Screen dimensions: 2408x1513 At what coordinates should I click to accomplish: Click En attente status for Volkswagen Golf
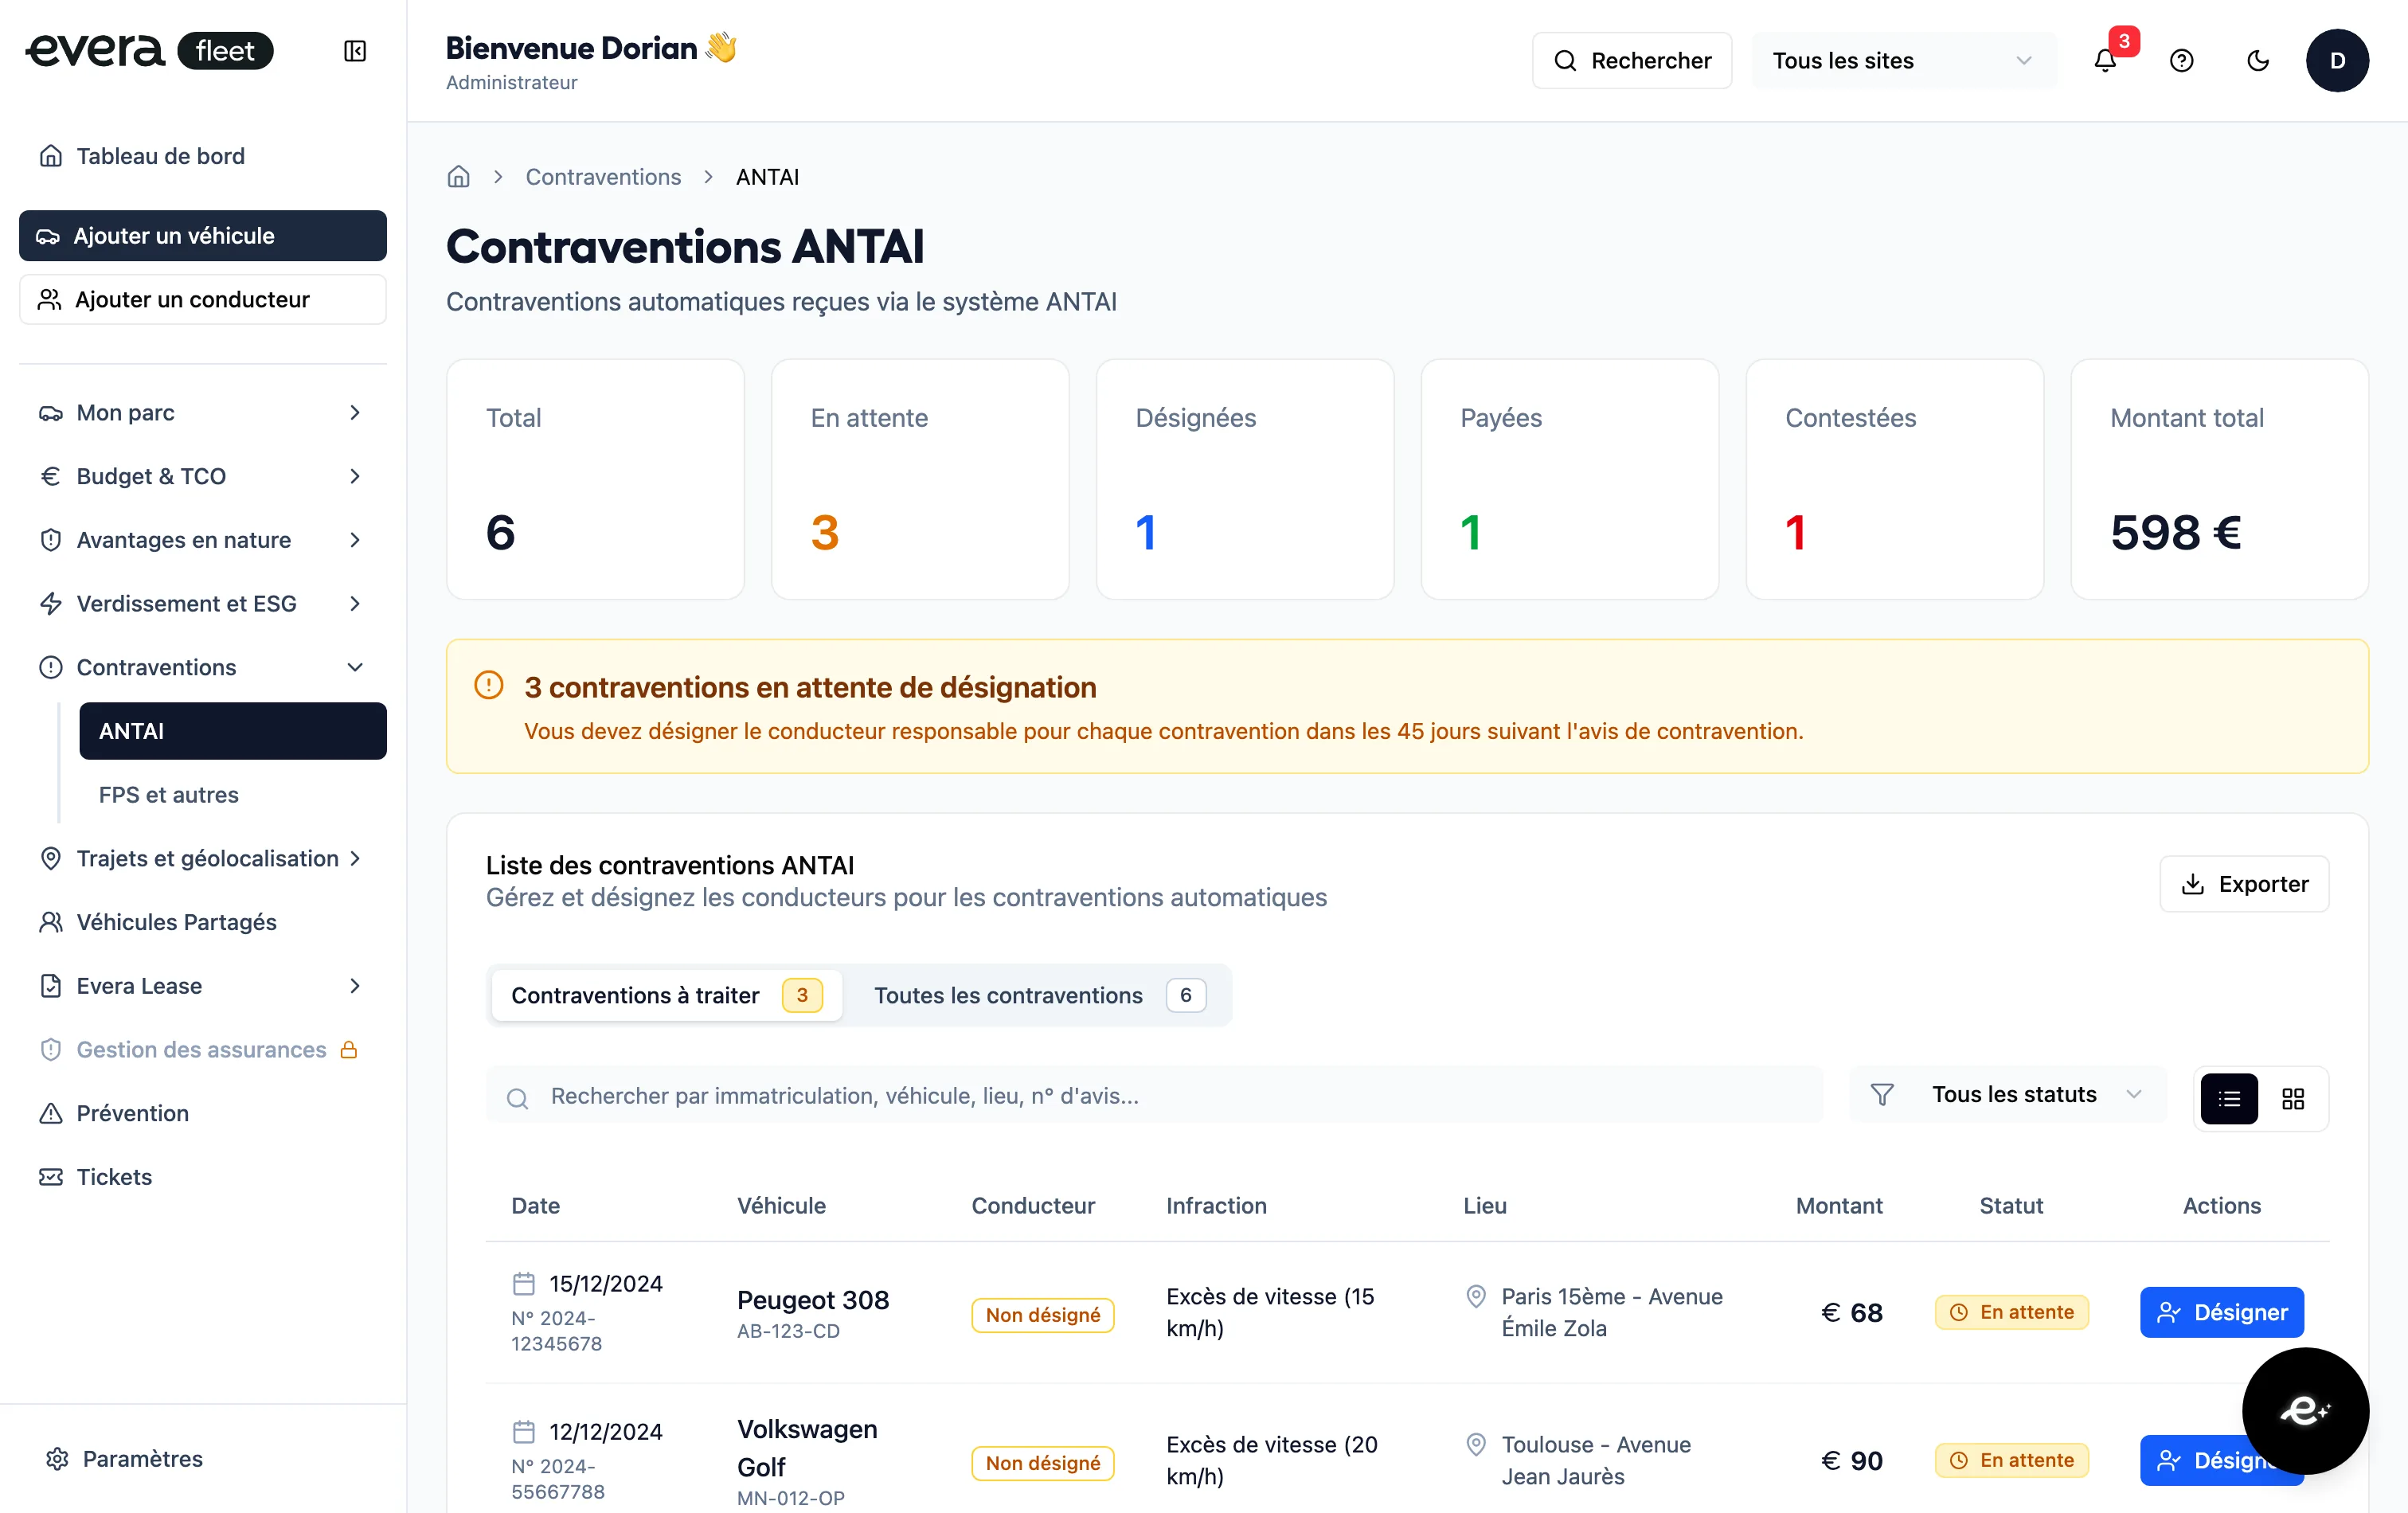click(2012, 1460)
